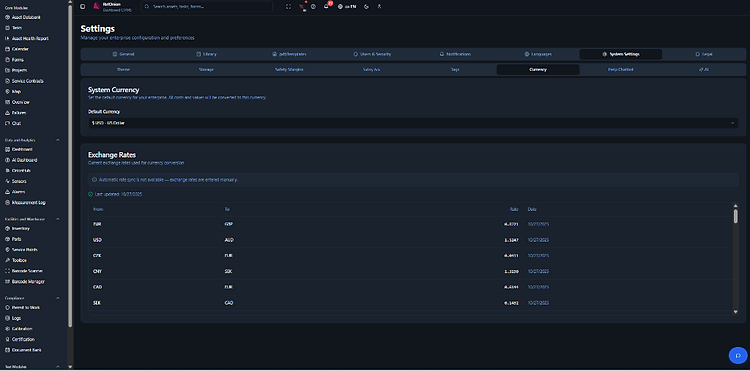Collapse Data and Analytics section
The image size is (750, 371).
[58, 140]
